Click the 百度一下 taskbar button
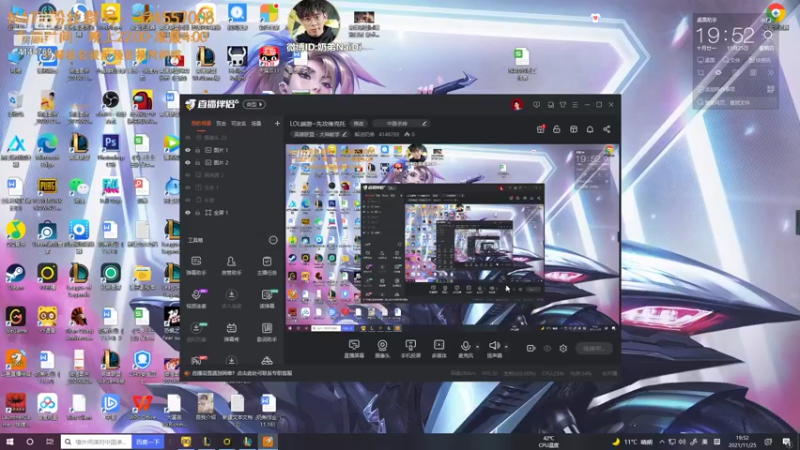 (148, 442)
